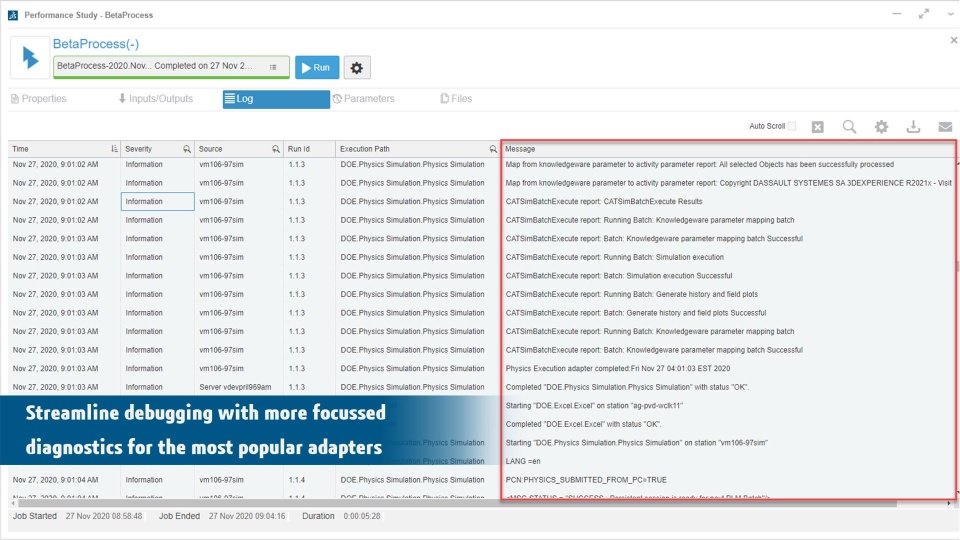
Task: Click Job Started timestamp in status bar
Action: [103, 516]
